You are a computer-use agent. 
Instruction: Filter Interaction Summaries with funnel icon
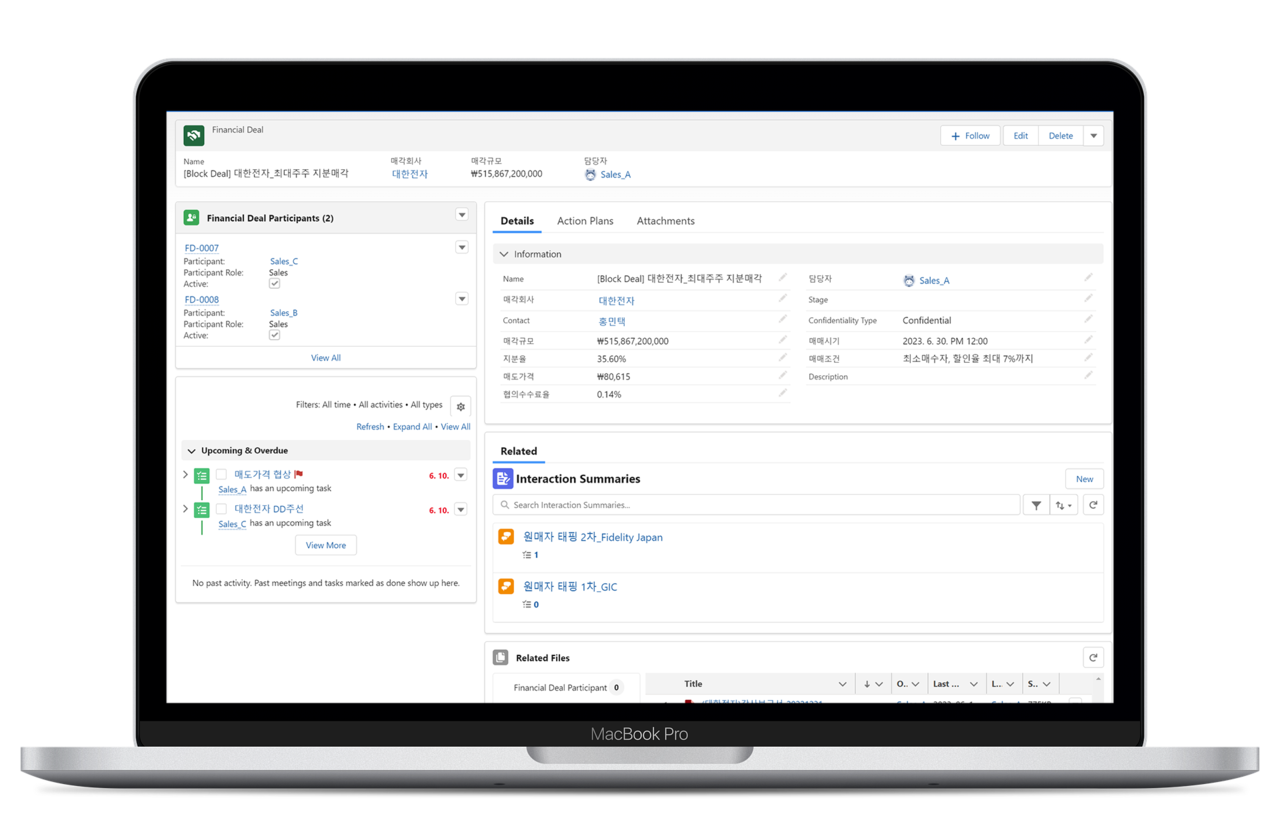click(x=1036, y=505)
